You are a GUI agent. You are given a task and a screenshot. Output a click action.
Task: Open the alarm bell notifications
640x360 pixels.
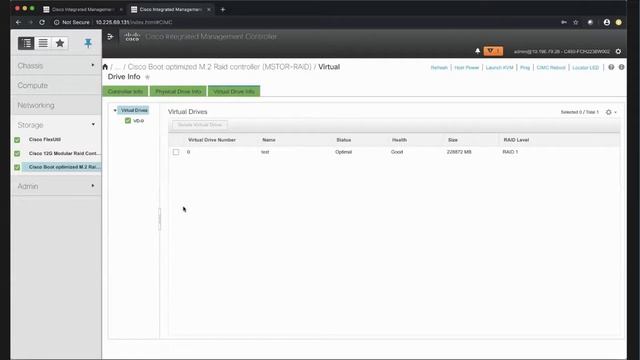[478, 51]
